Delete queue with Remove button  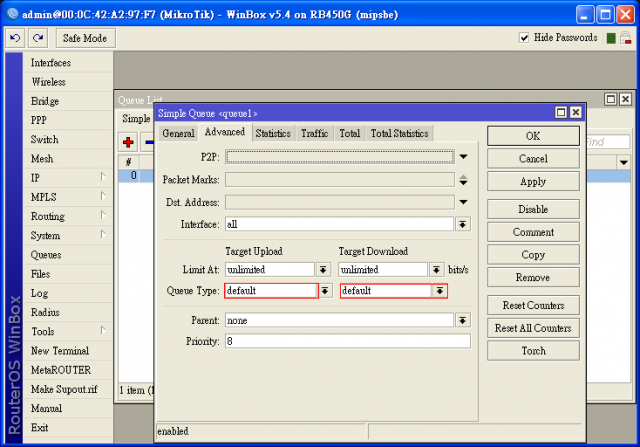pyautogui.click(x=533, y=278)
